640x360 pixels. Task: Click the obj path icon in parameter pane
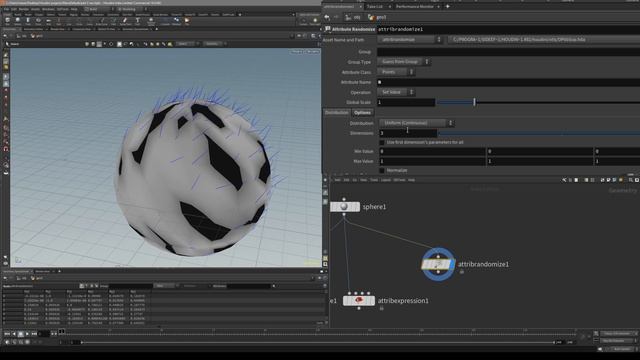point(348,17)
